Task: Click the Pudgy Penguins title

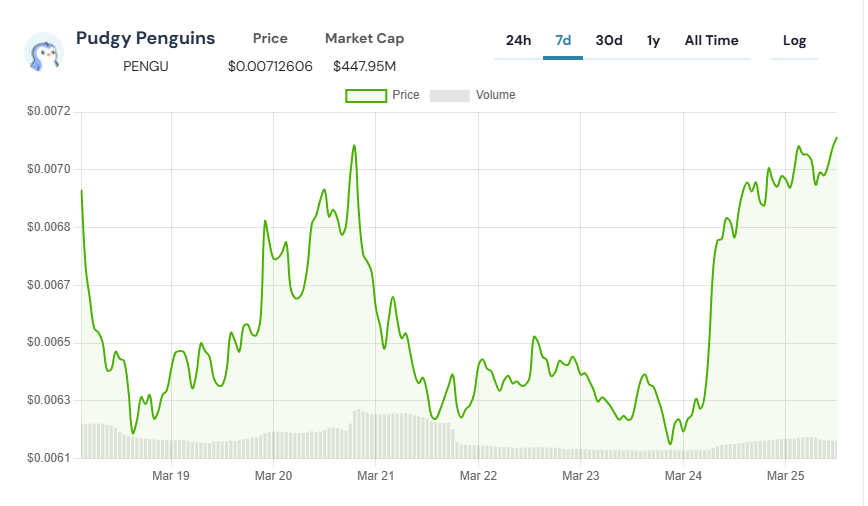Action: (146, 38)
